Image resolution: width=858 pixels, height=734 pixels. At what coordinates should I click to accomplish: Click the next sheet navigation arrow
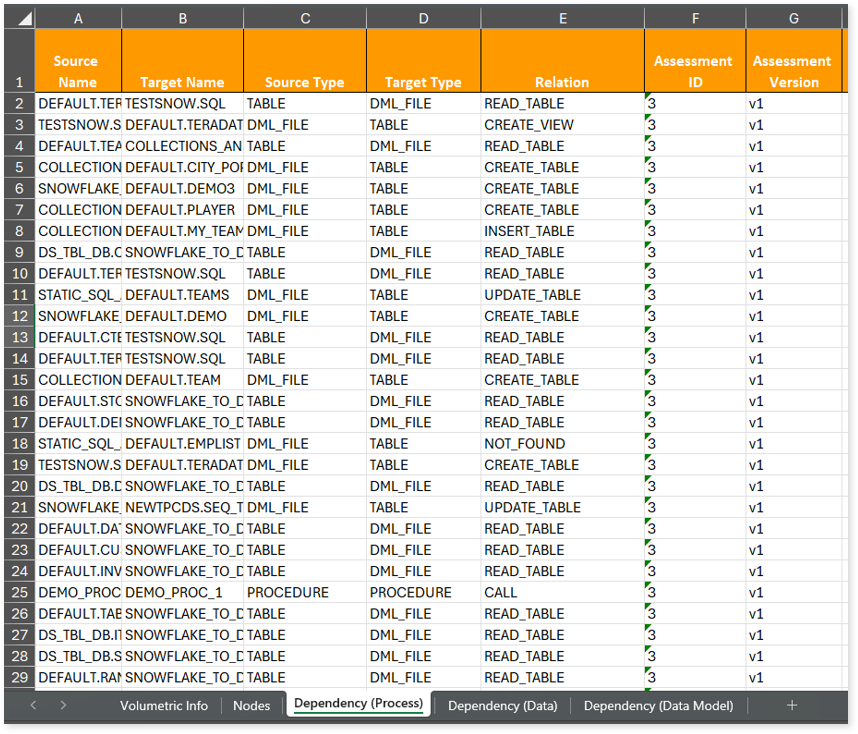point(63,705)
